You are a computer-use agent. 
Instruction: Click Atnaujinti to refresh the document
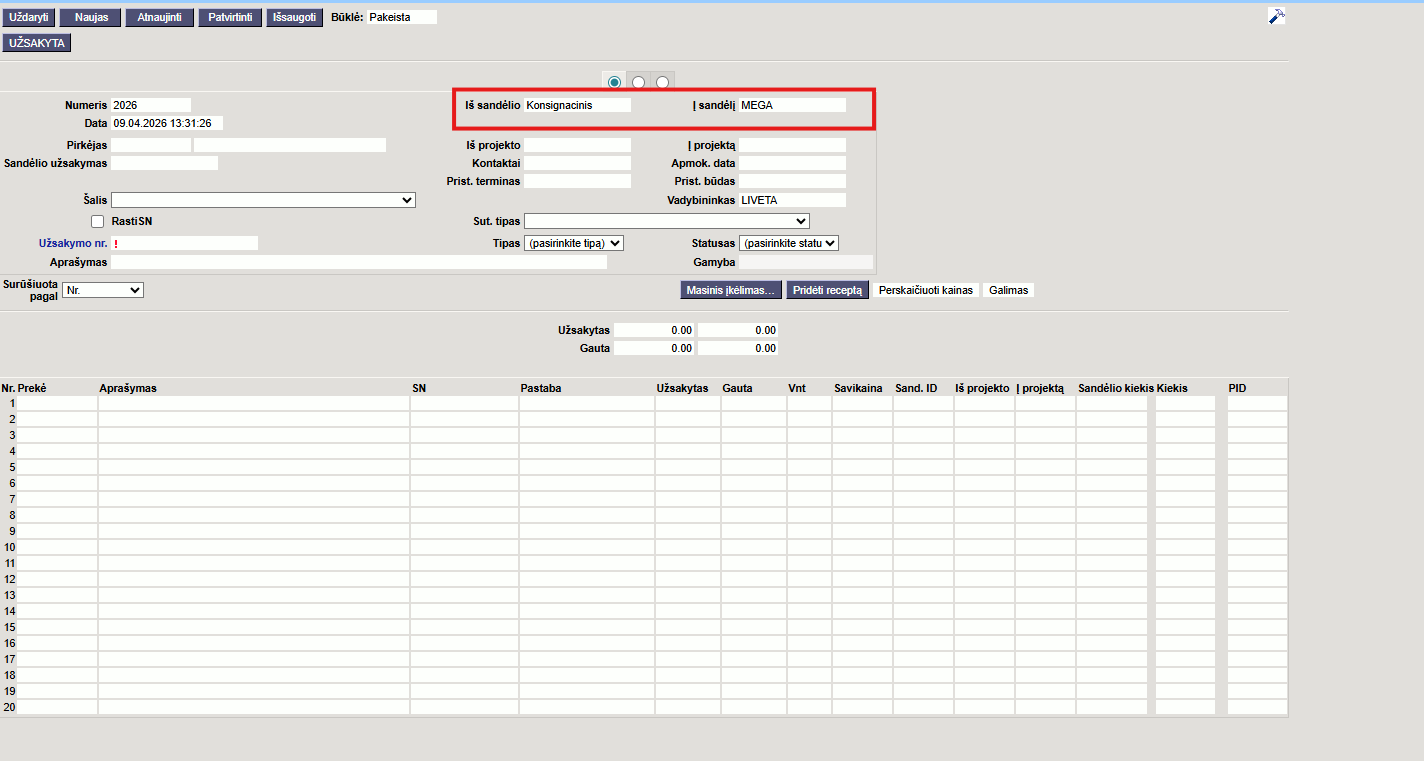point(159,18)
